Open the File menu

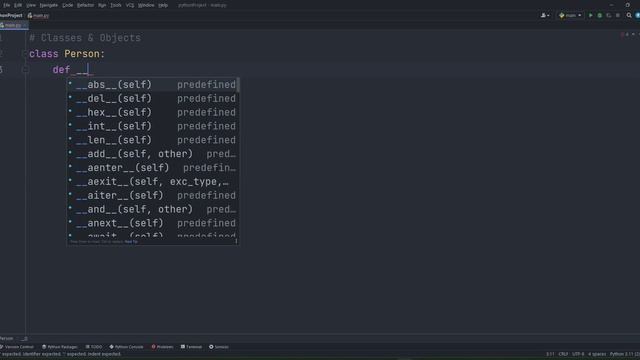(x=7, y=5)
